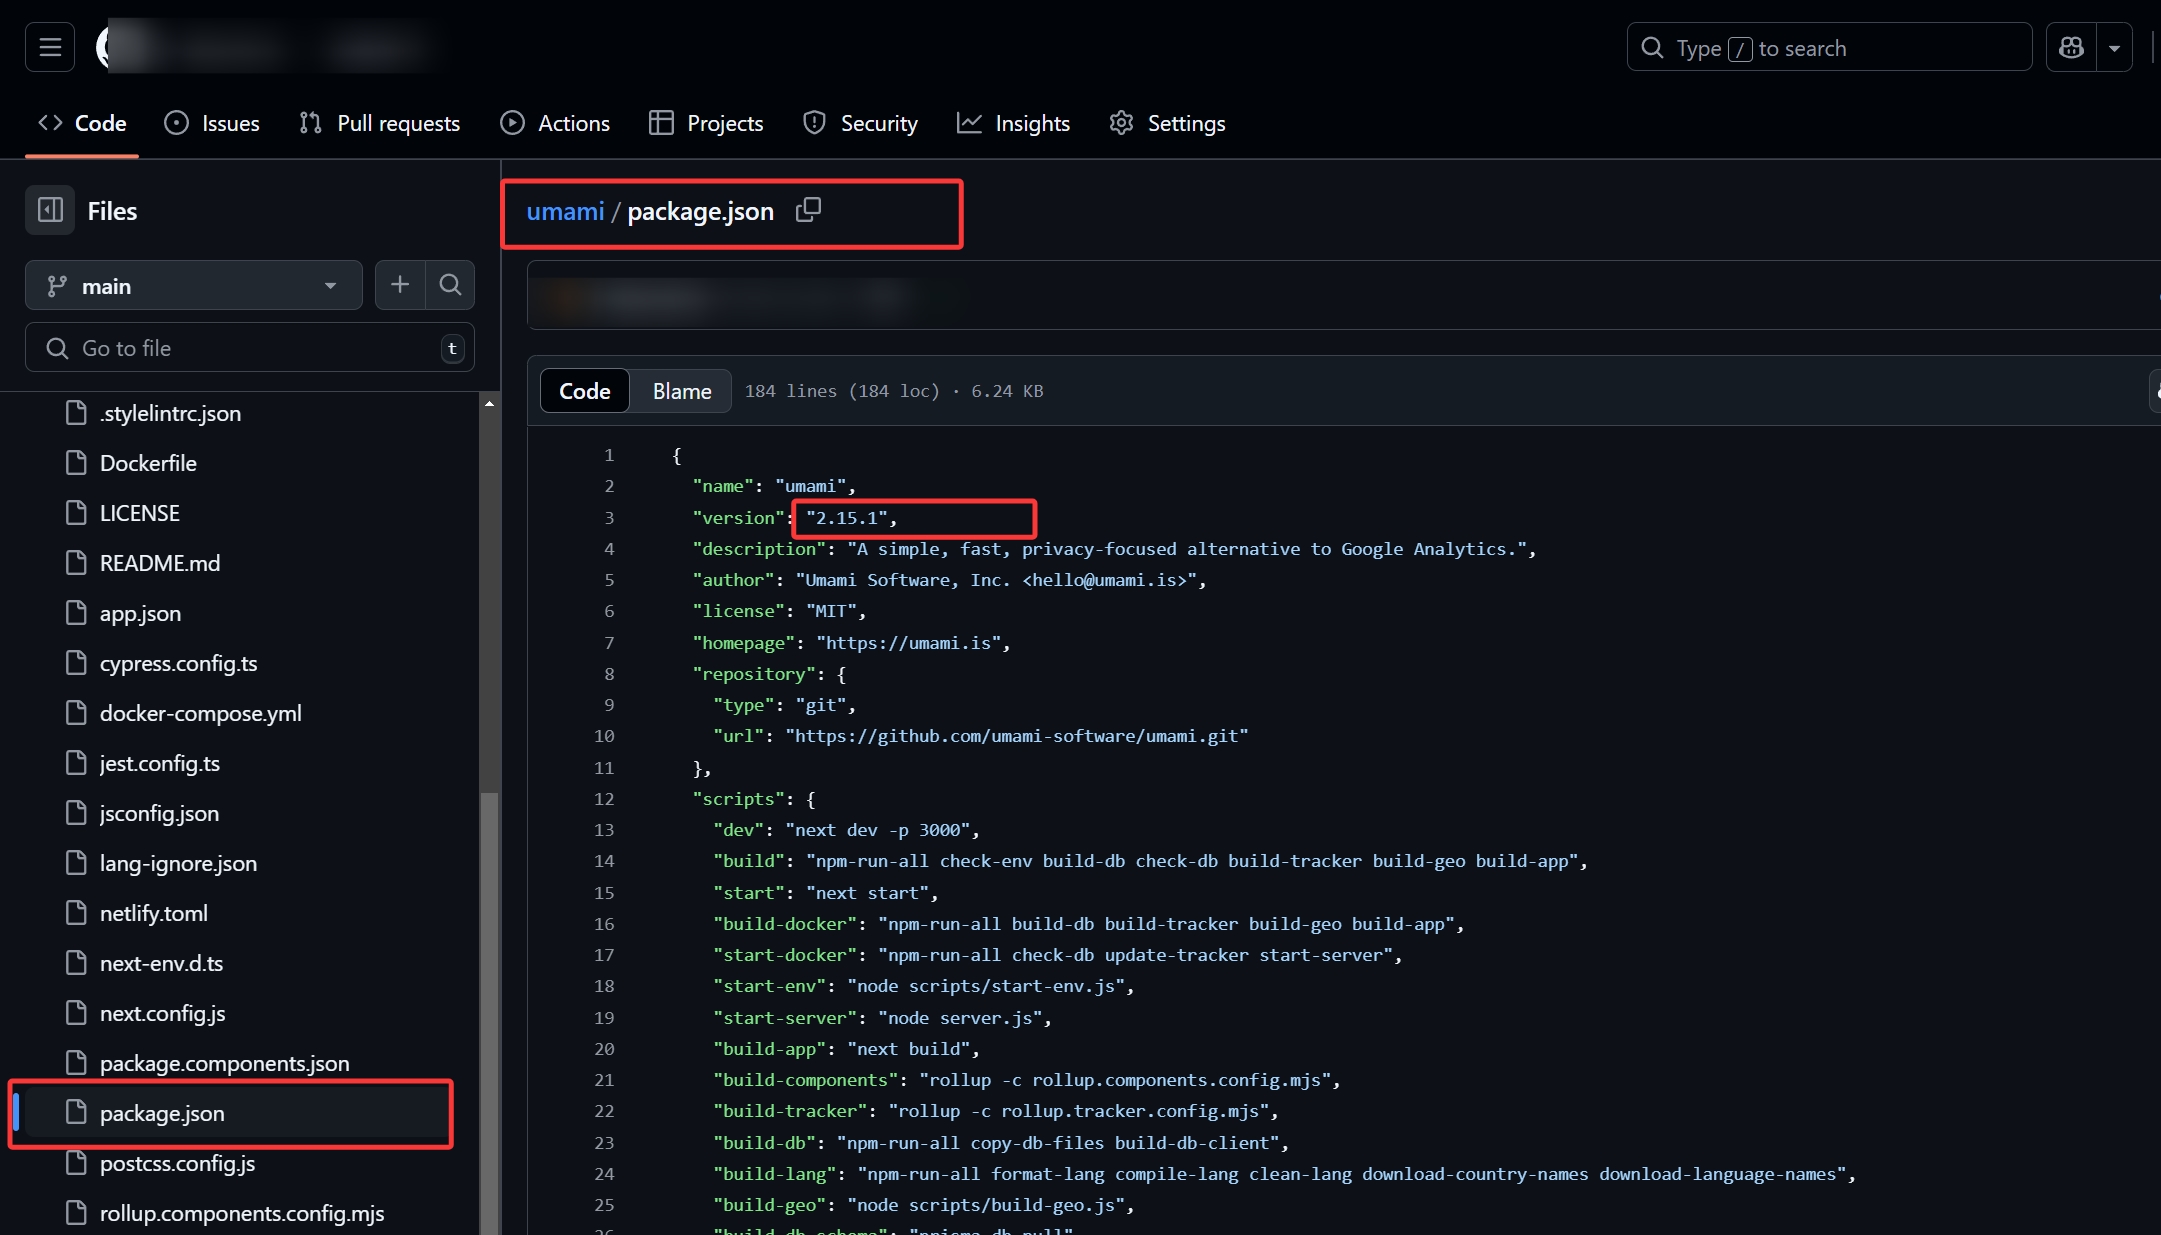This screenshot has width=2161, height=1235.
Task: Open the Security tab
Action: [860, 123]
